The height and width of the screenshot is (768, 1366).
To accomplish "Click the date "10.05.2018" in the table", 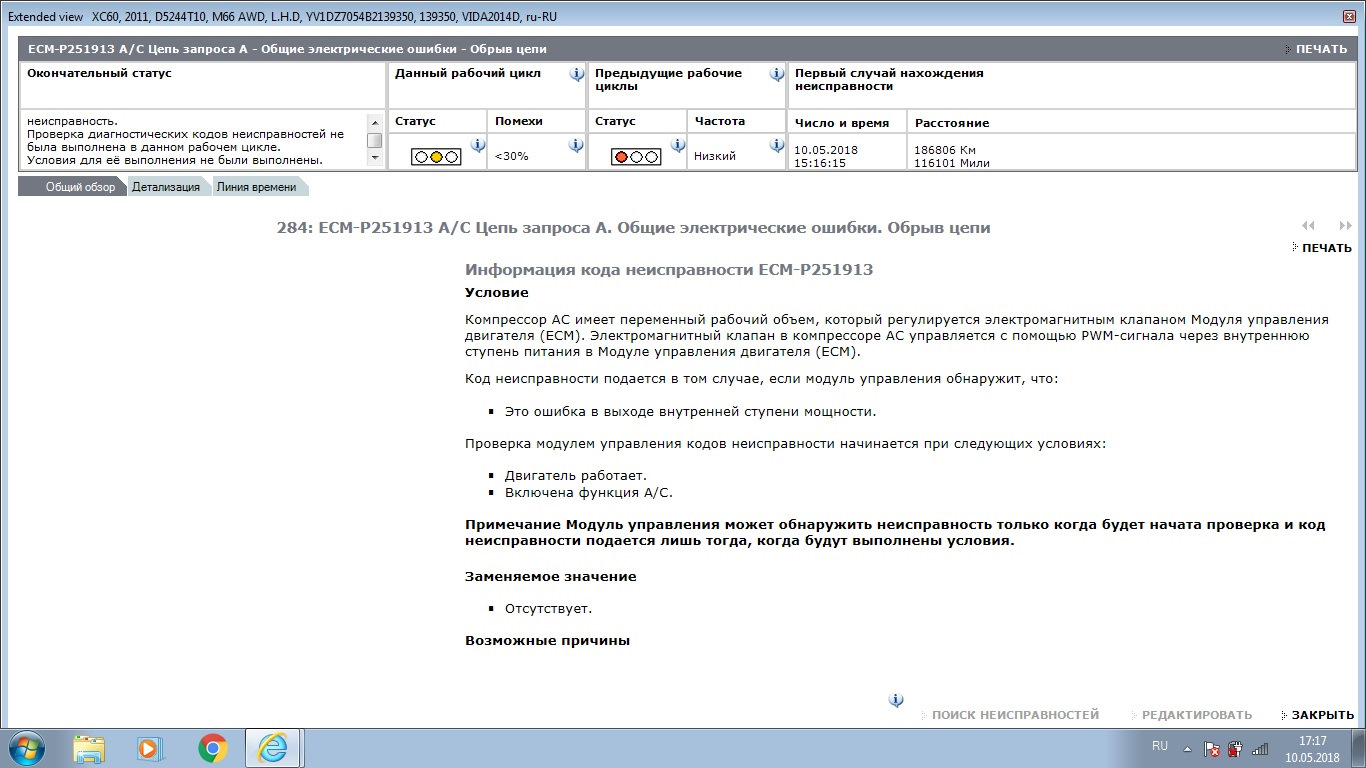I will [x=826, y=150].
